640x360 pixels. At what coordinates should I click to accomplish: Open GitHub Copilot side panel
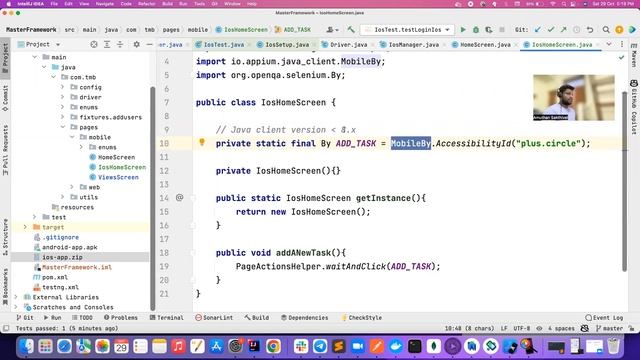tap(634, 107)
